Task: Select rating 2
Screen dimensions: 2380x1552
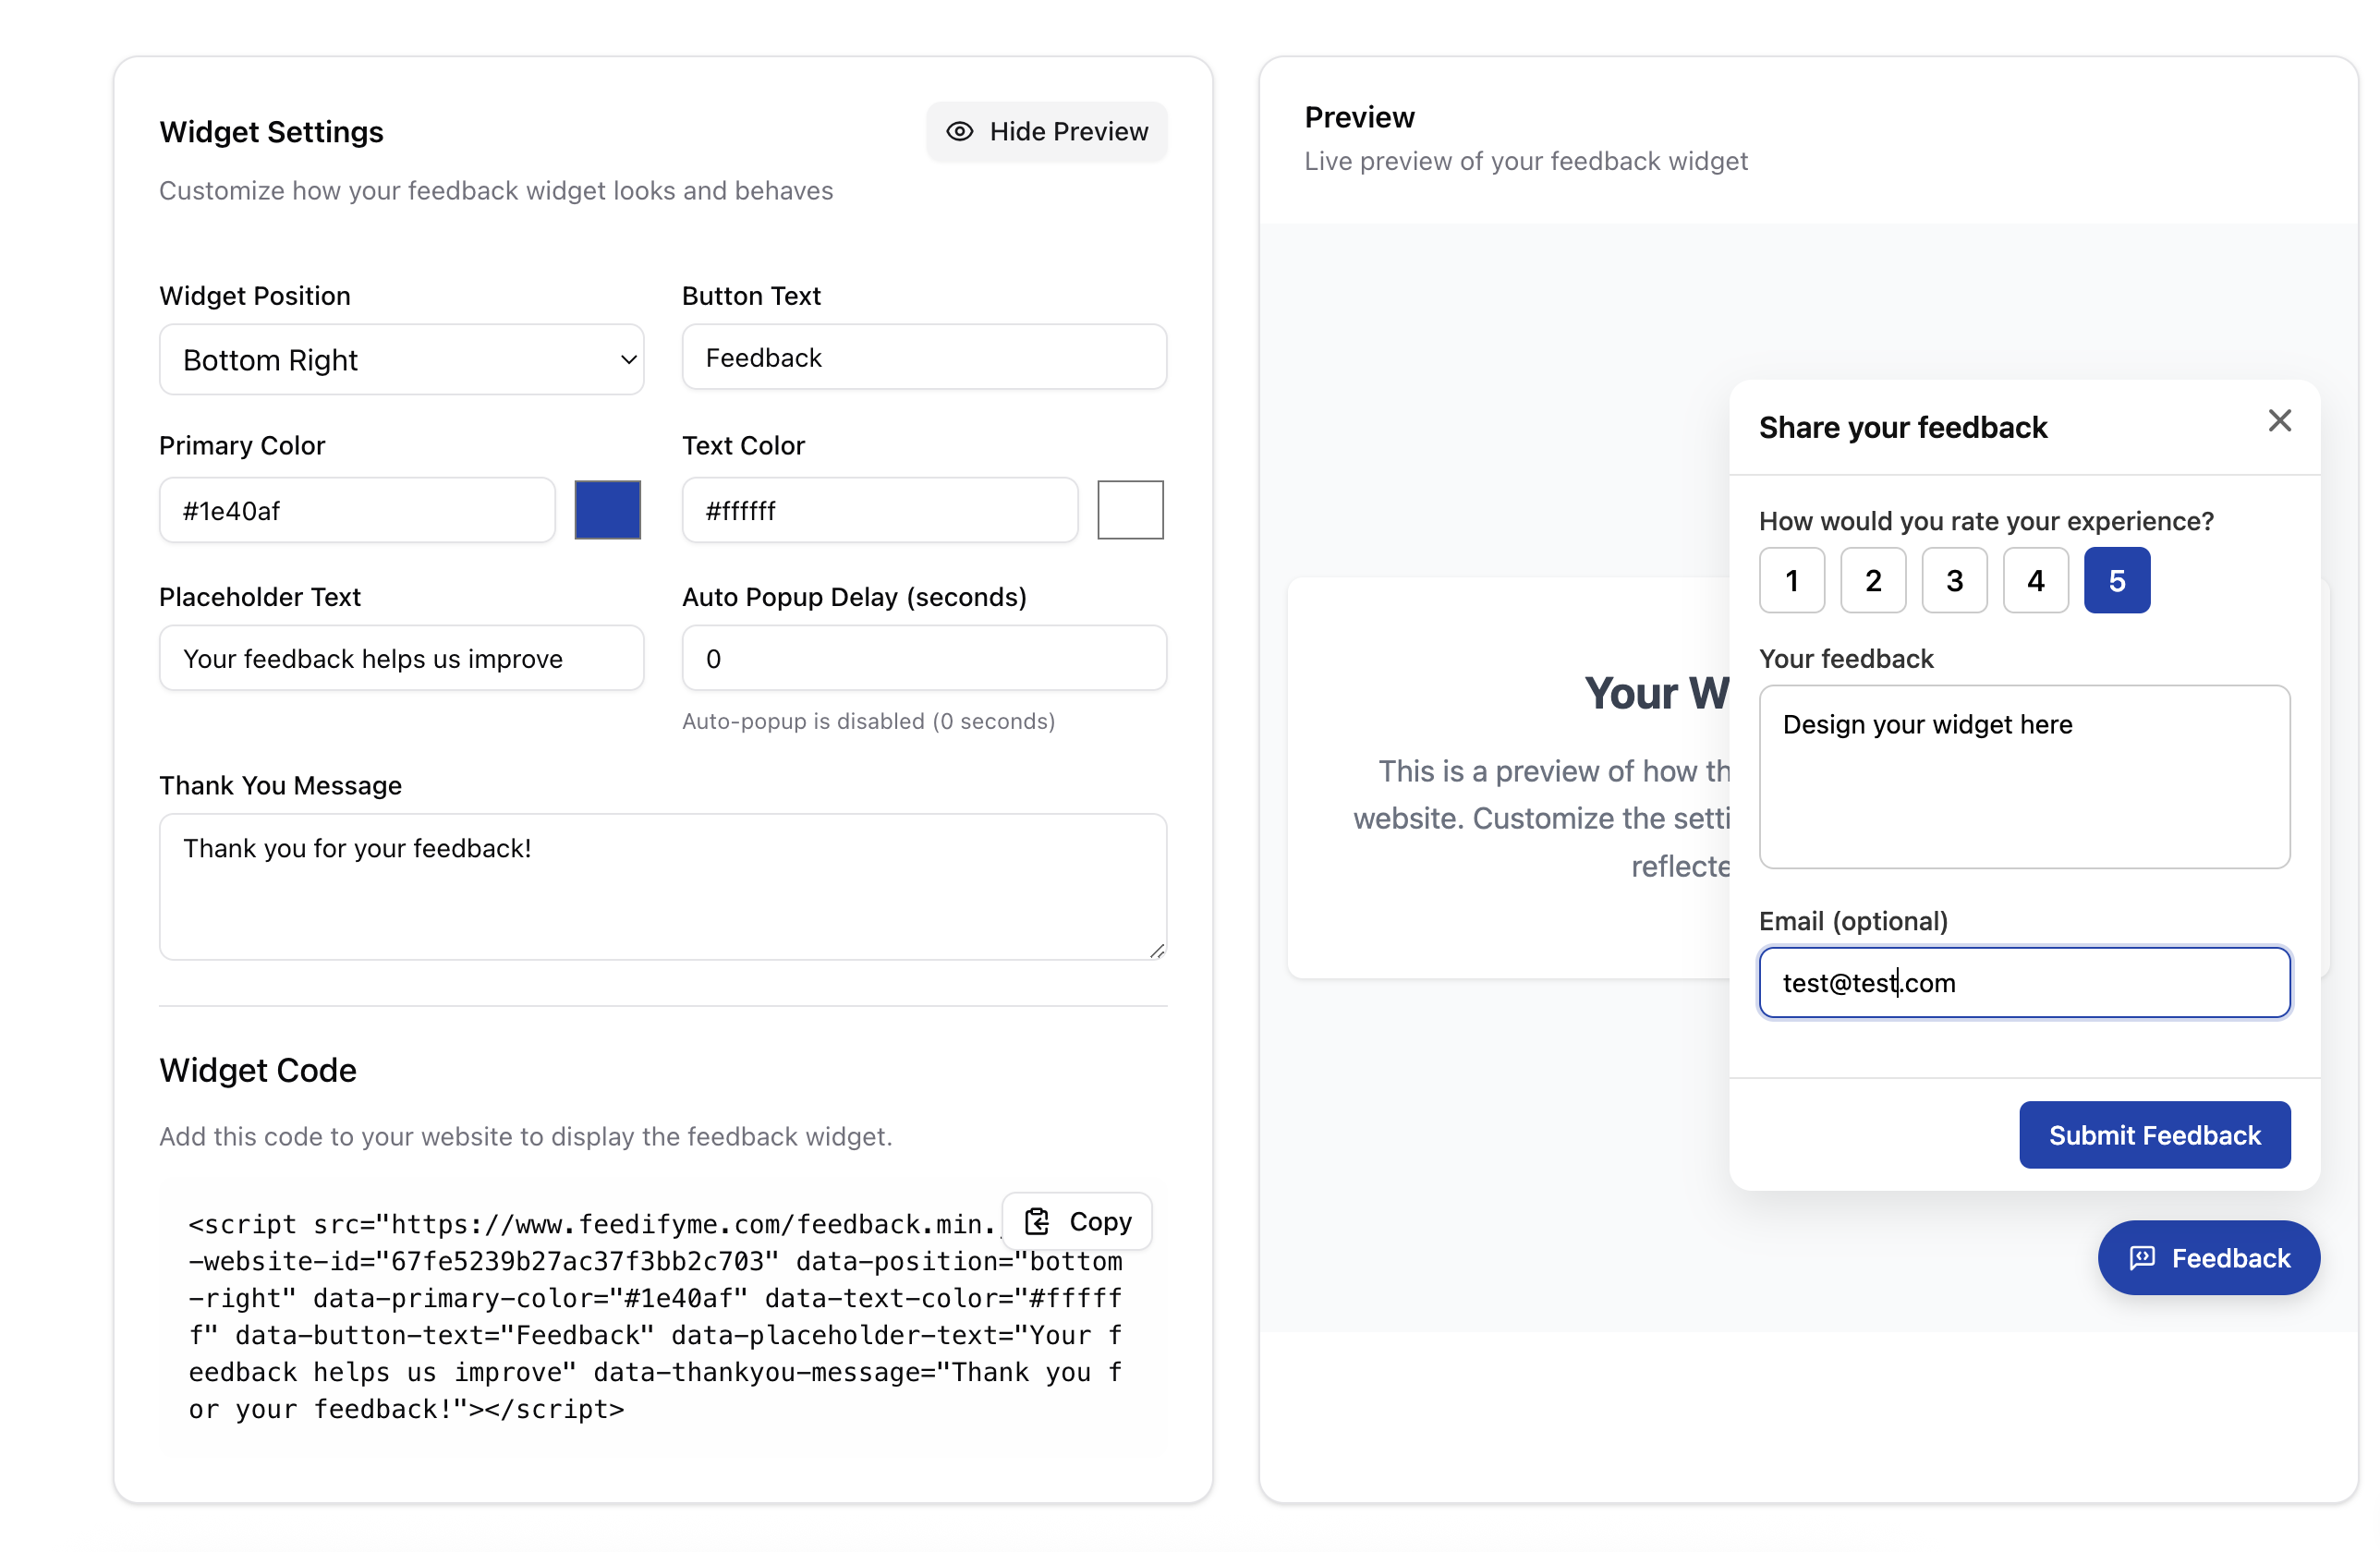Action: (1873, 581)
